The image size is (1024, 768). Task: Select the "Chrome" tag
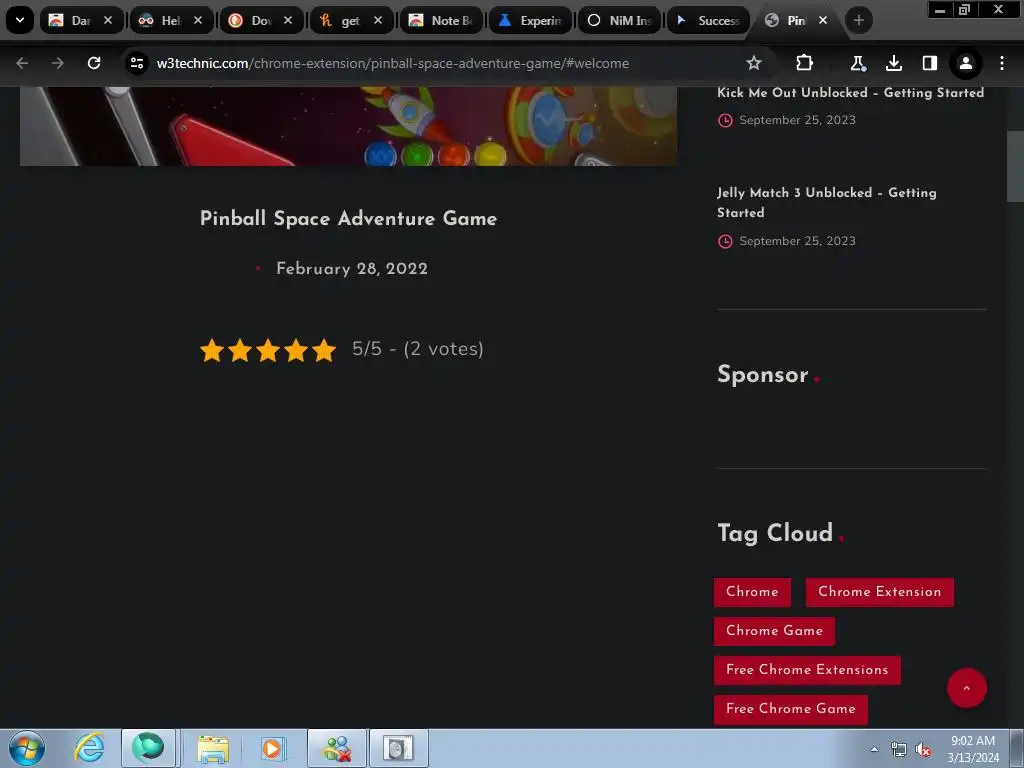[x=752, y=592]
